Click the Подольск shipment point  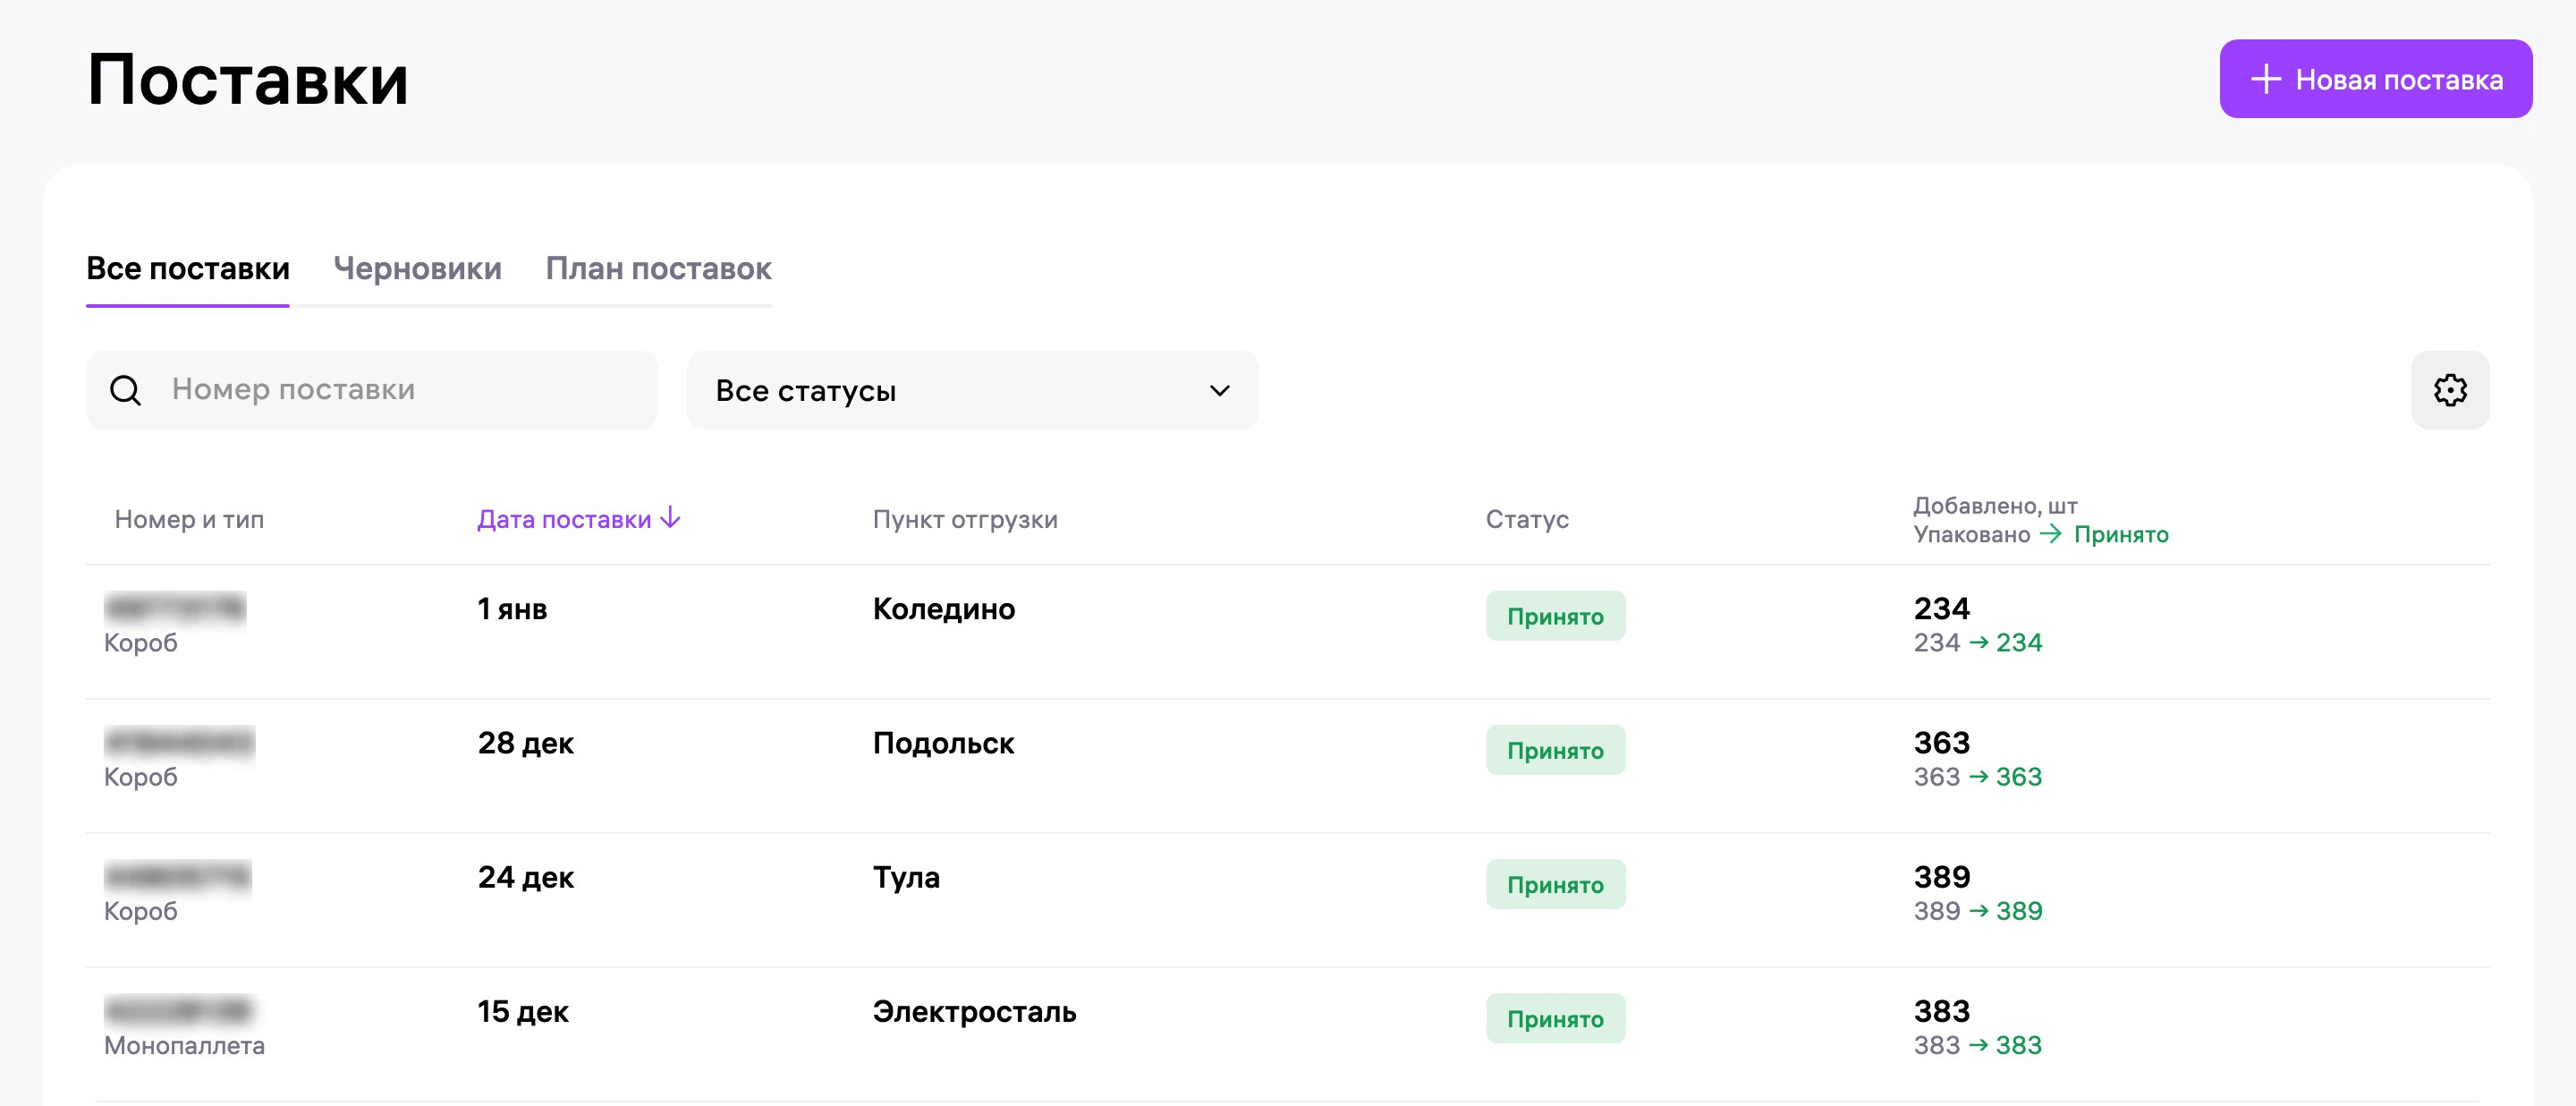(x=943, y=742)
